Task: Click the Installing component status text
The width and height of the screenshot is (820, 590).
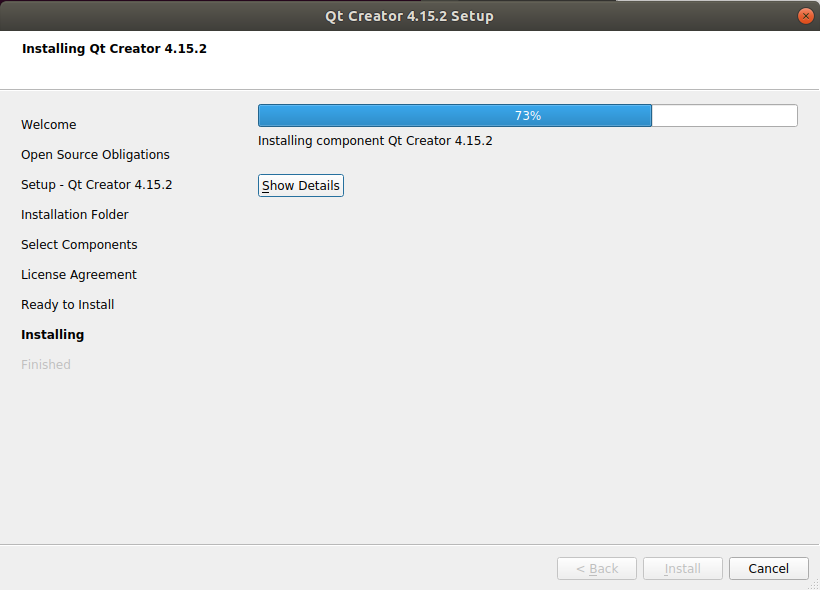Action: [x=375, y=141]
